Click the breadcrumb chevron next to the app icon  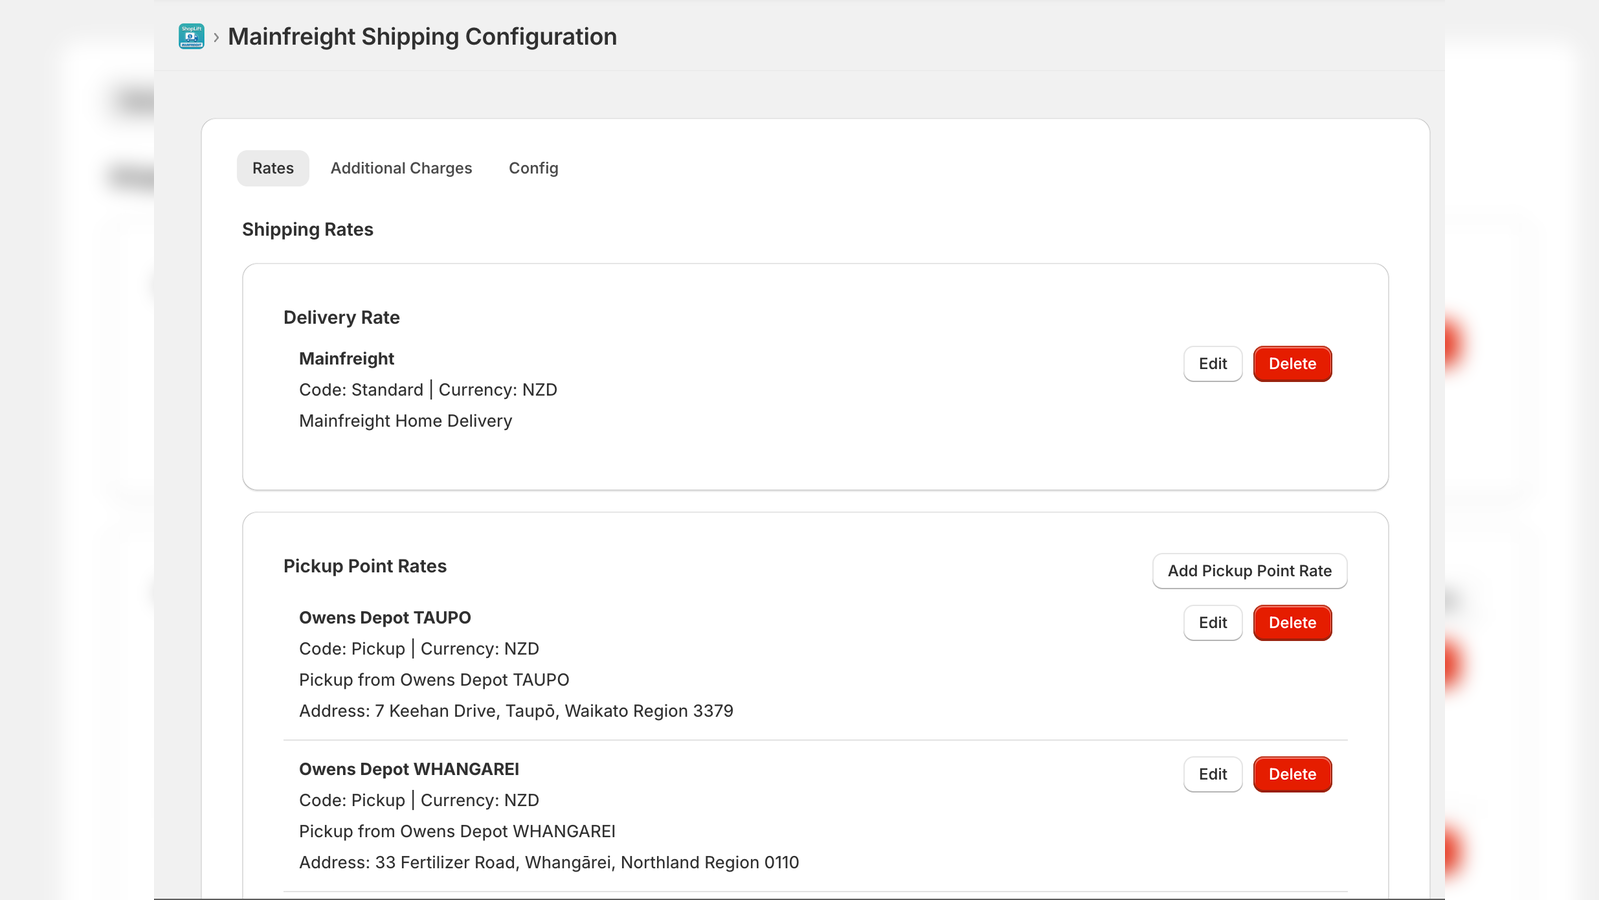click(215, 37)
